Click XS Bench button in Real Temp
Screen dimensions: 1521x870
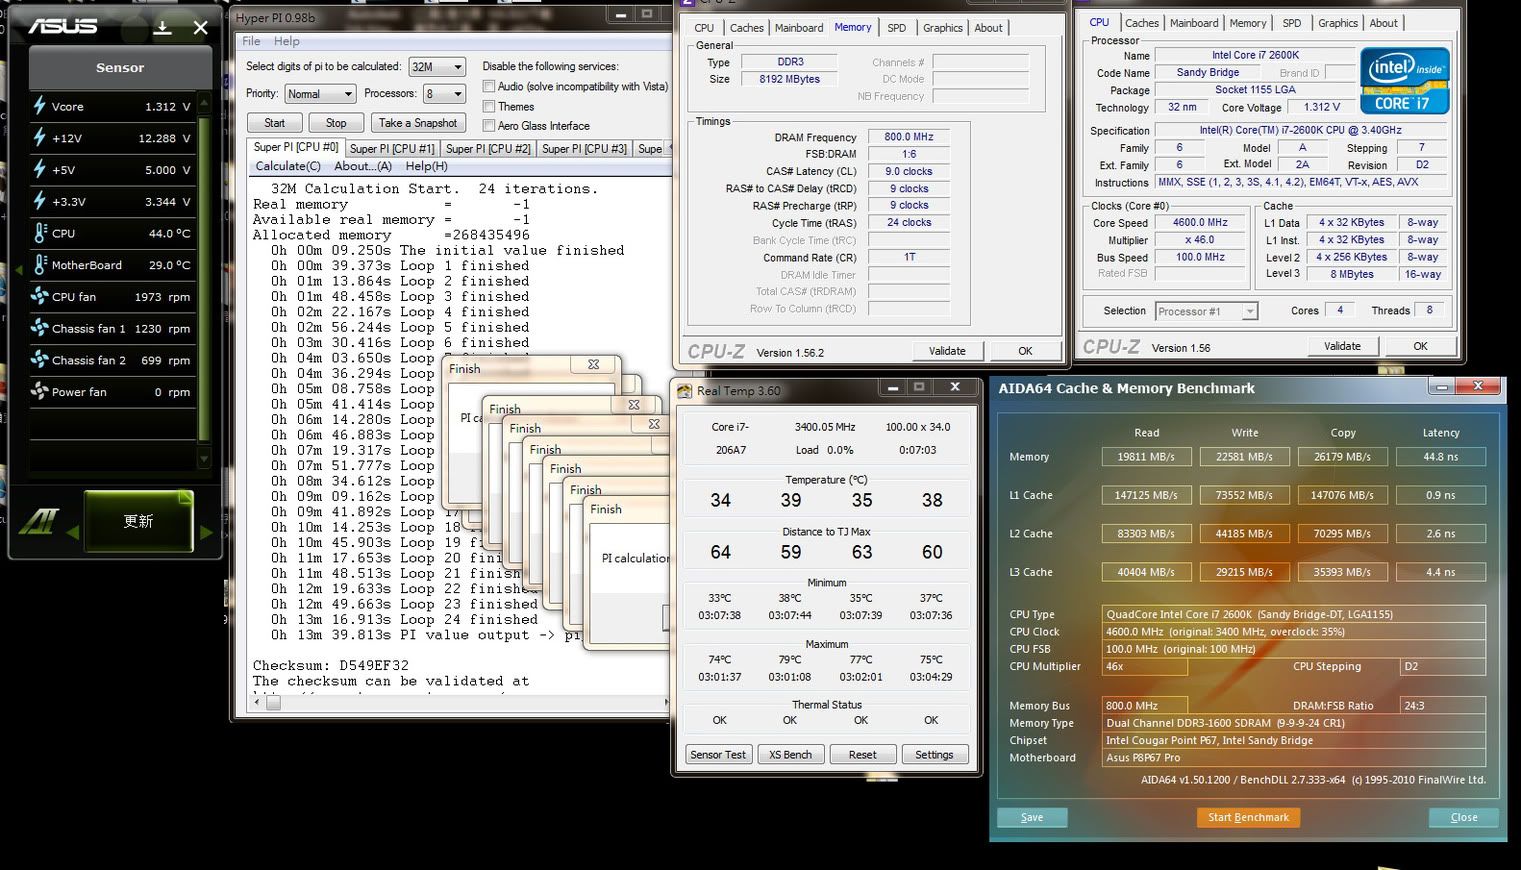point(790,755)
